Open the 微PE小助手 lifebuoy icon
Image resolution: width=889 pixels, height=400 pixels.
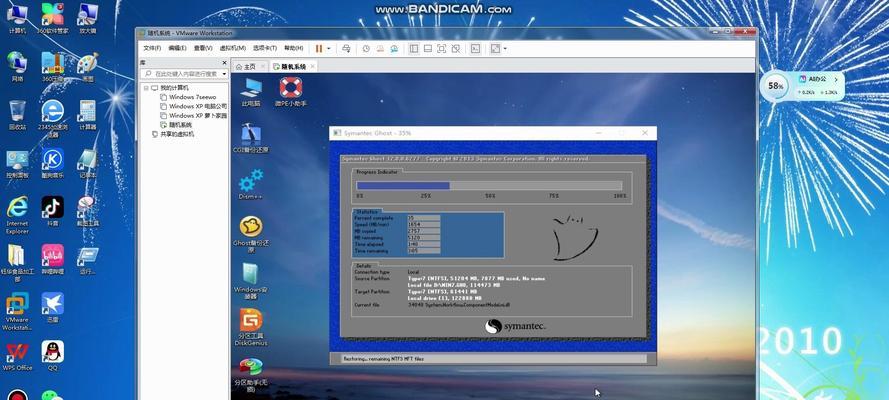point(290,92)
